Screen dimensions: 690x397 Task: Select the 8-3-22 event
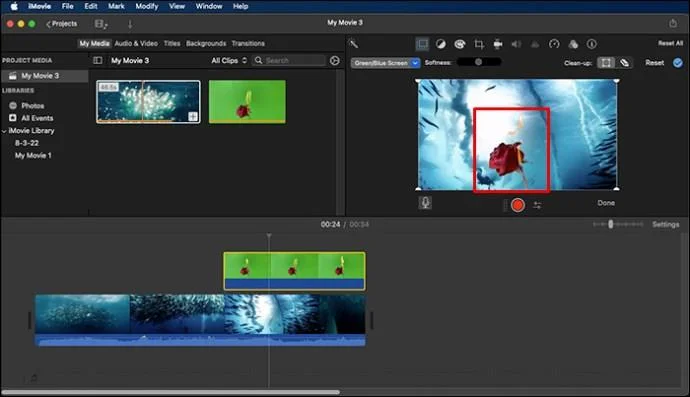[26, 143]
